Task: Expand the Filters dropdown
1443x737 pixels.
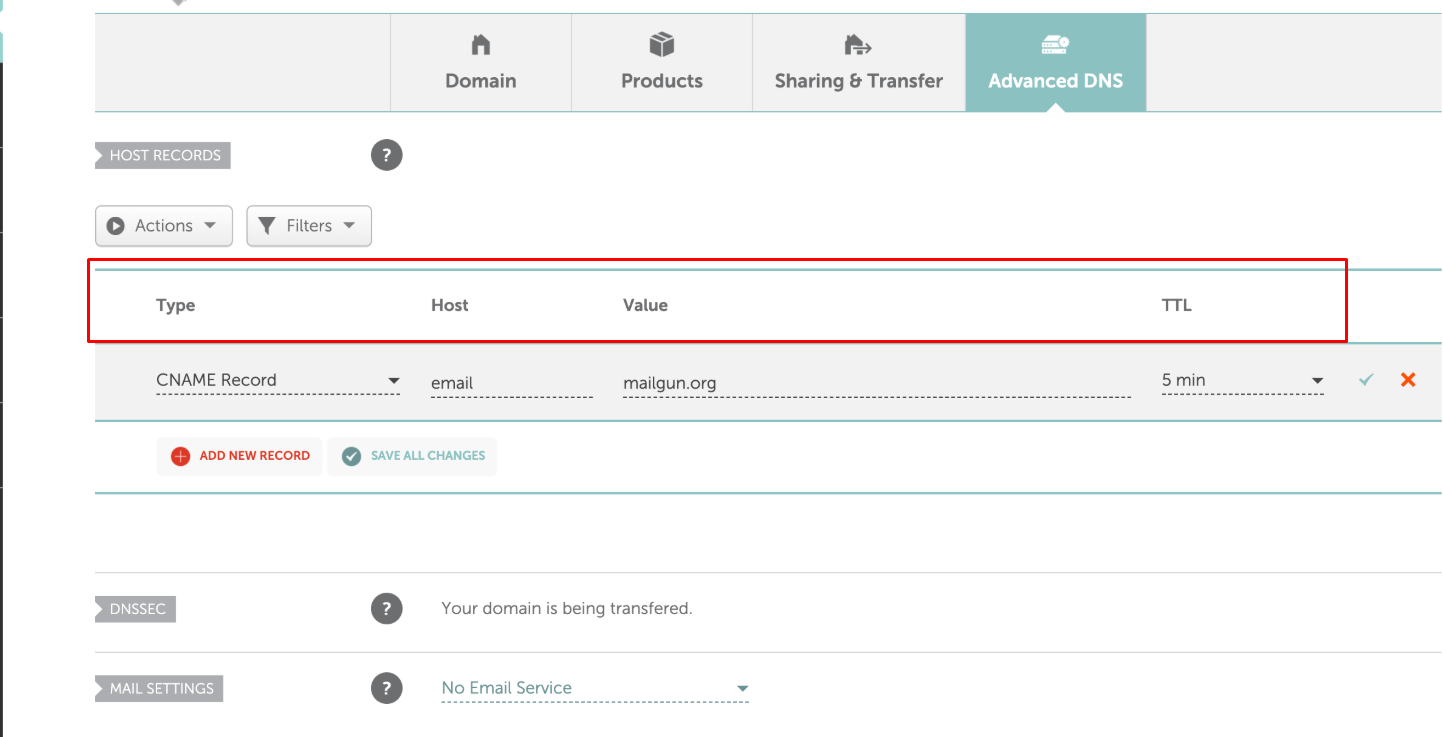Action: [x=309, y=226]
